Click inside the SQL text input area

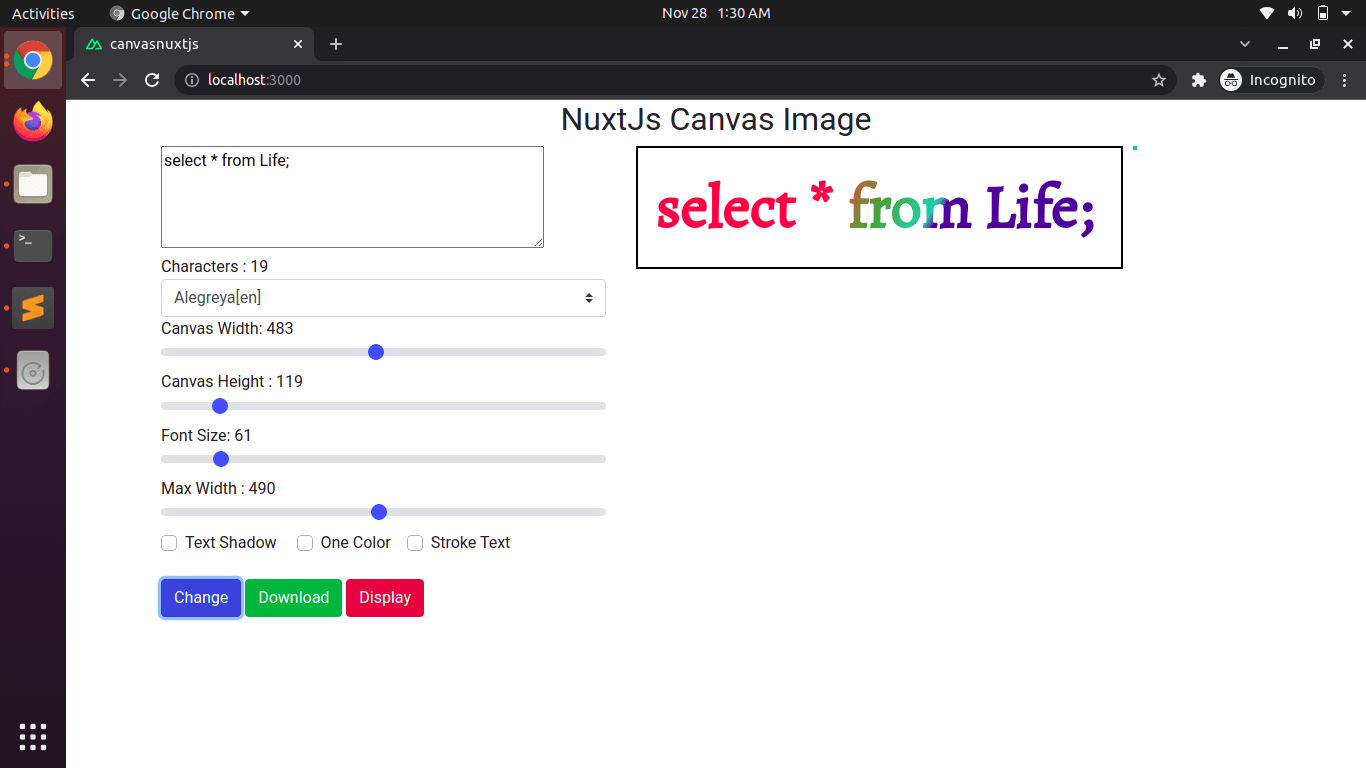pos(352,196)
